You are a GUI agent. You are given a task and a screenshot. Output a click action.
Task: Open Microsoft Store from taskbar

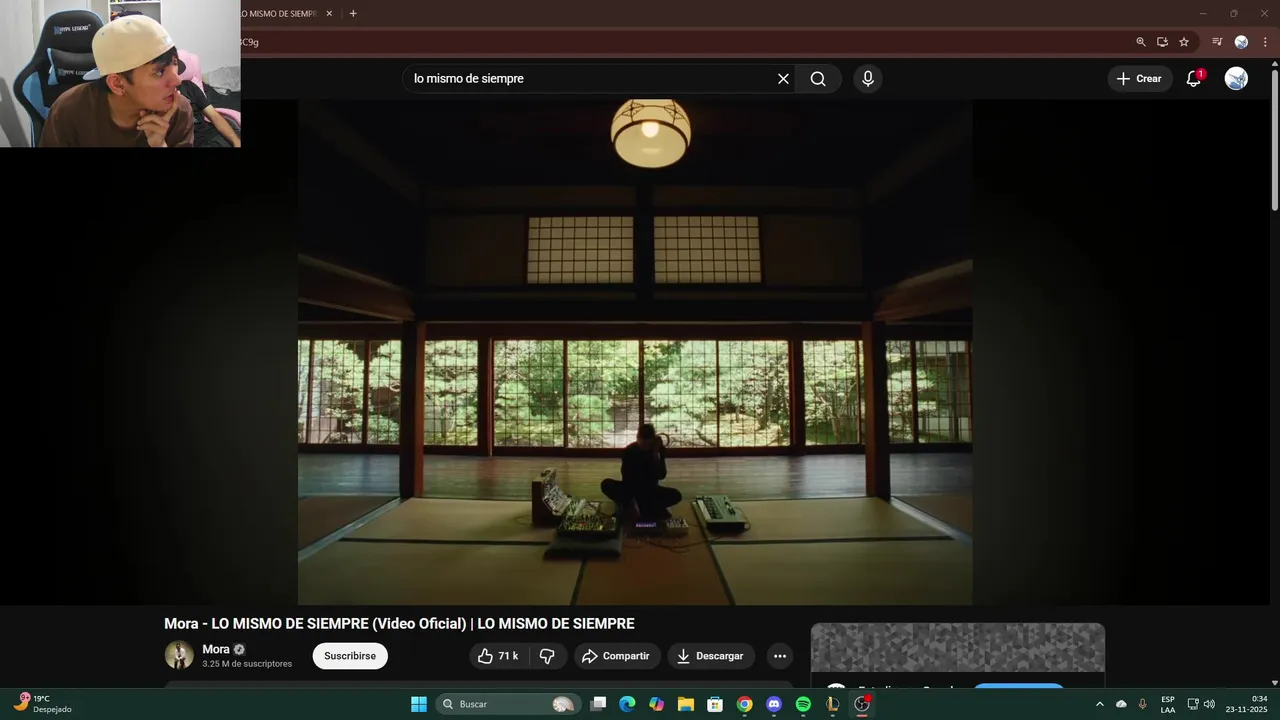715,704
